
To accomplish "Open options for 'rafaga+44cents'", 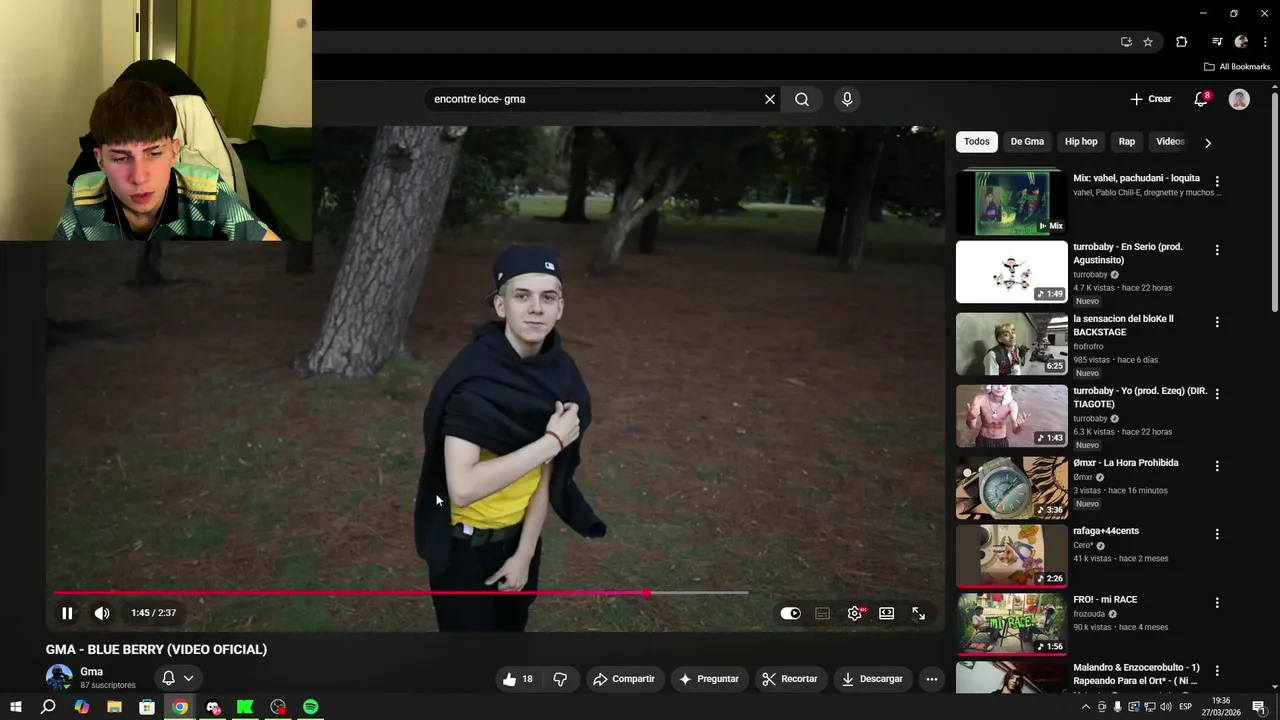I will pos(1217,534).
